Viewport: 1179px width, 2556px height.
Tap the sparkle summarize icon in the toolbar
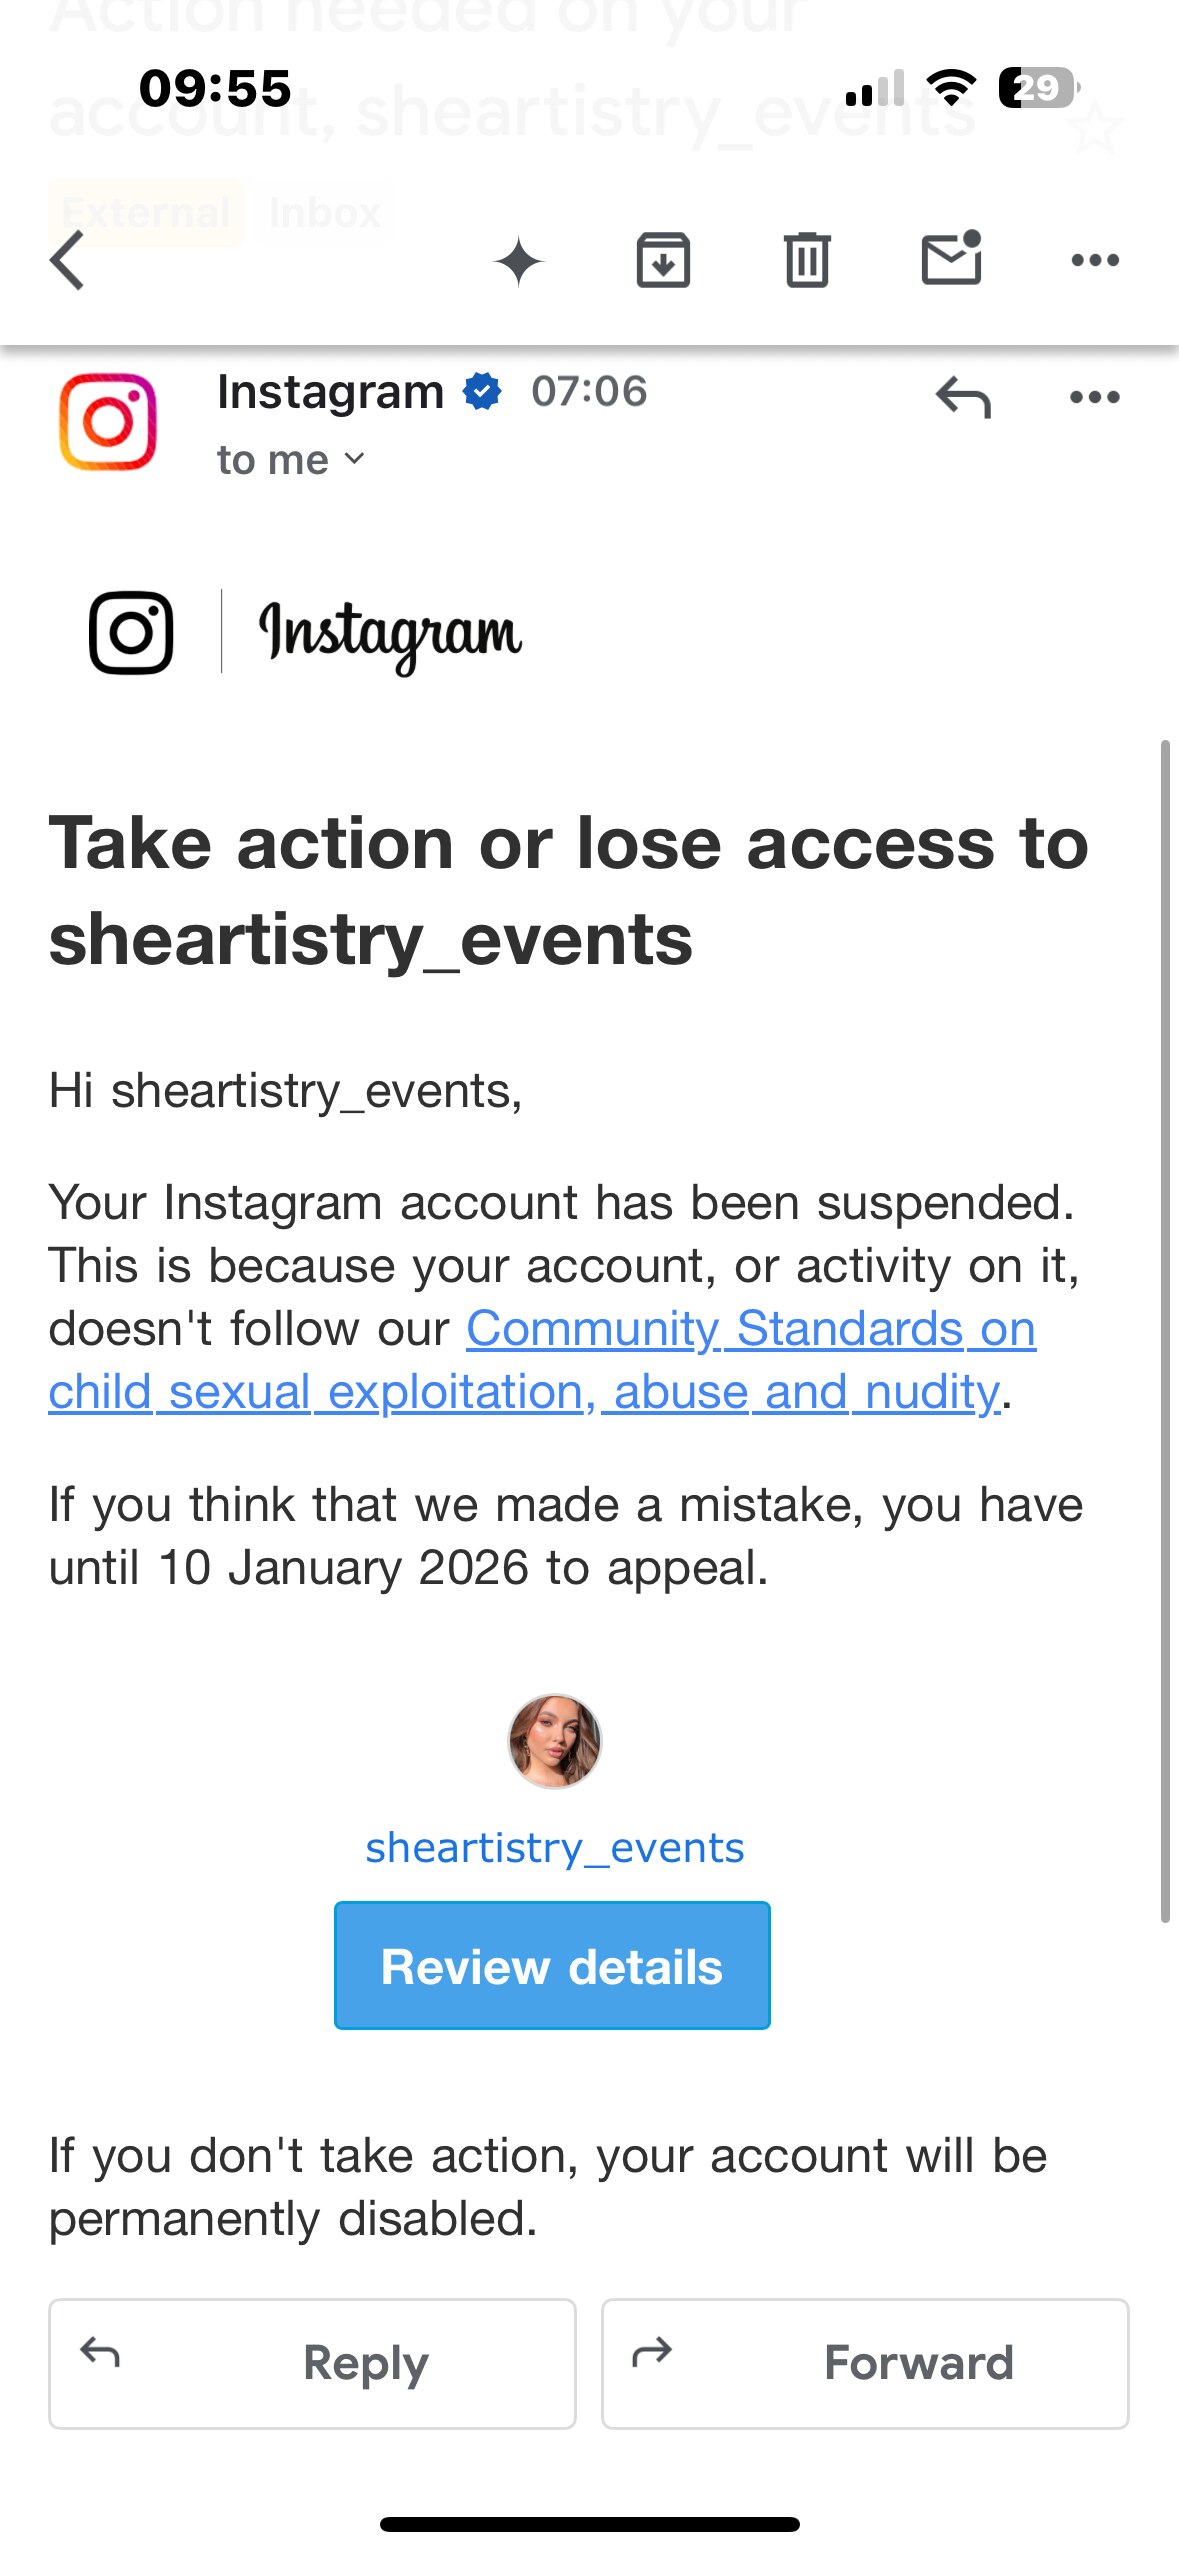pos(520,259)
